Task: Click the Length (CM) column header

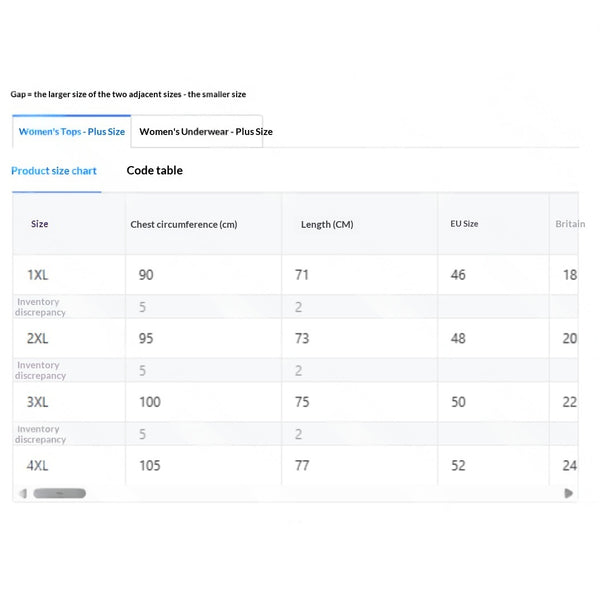Action: pos(327,224)
